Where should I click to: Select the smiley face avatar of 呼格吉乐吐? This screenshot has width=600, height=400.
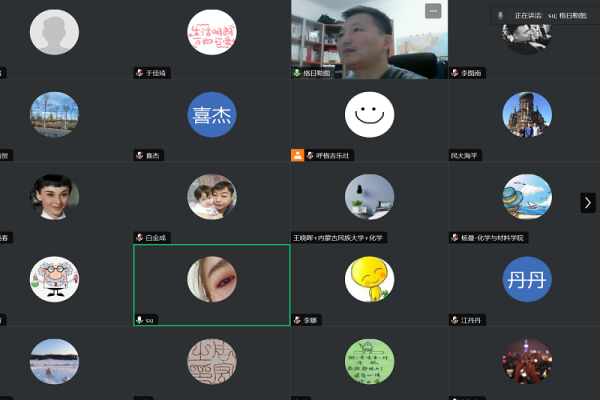click(369, 114)
